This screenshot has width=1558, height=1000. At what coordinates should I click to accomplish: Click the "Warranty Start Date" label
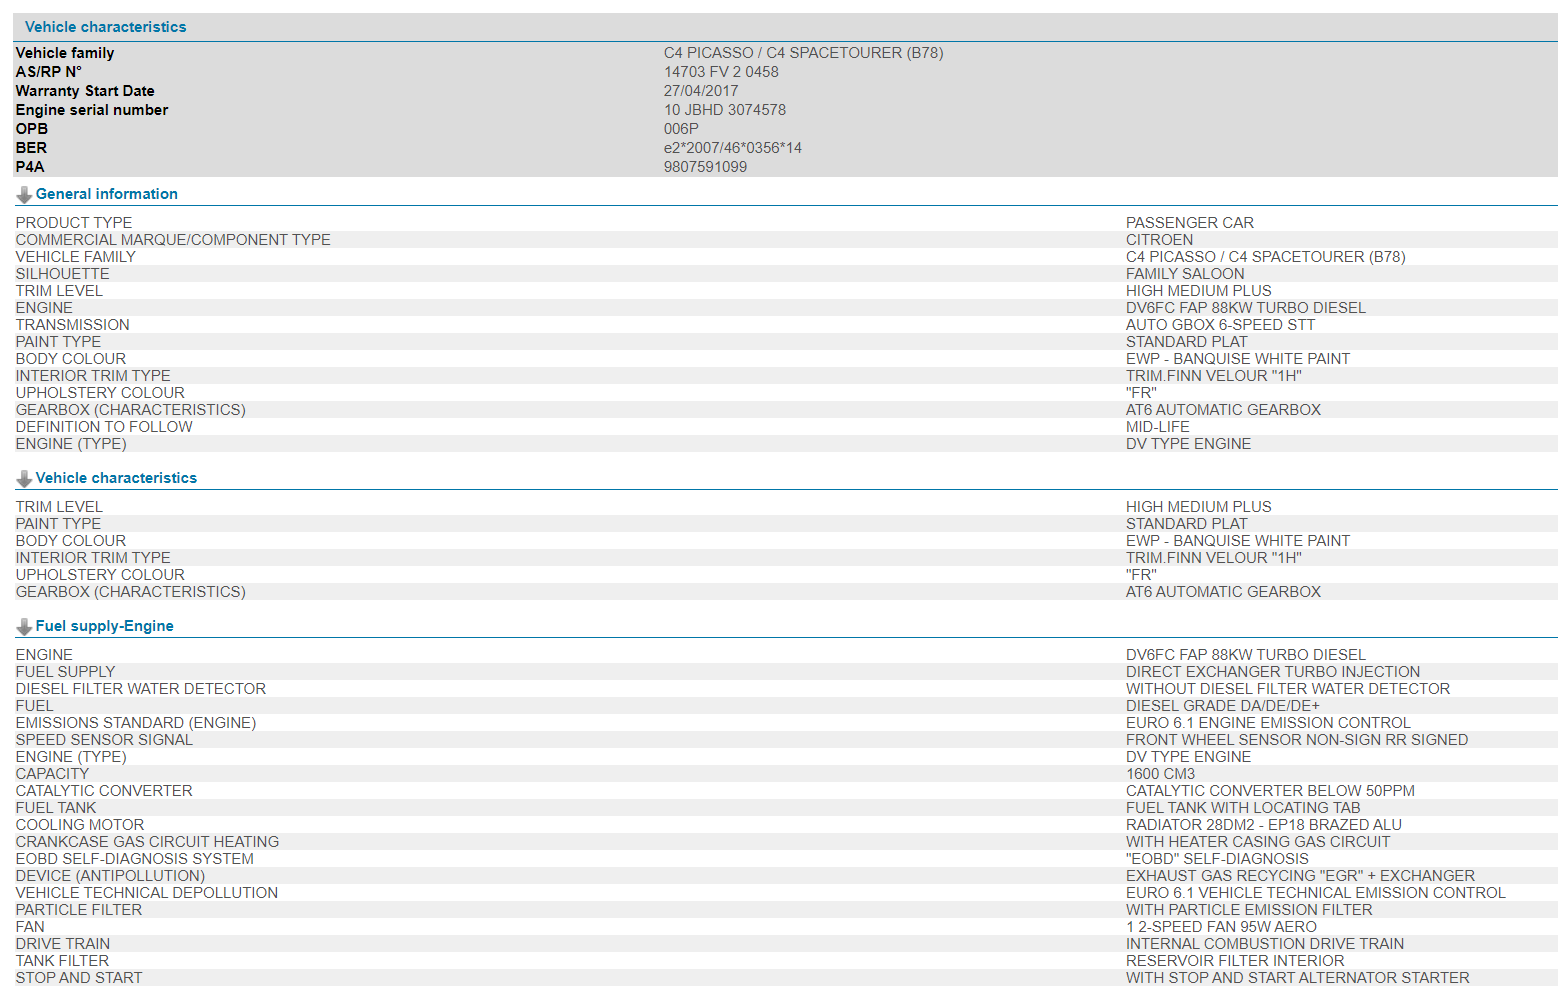[x=85, y=91]
